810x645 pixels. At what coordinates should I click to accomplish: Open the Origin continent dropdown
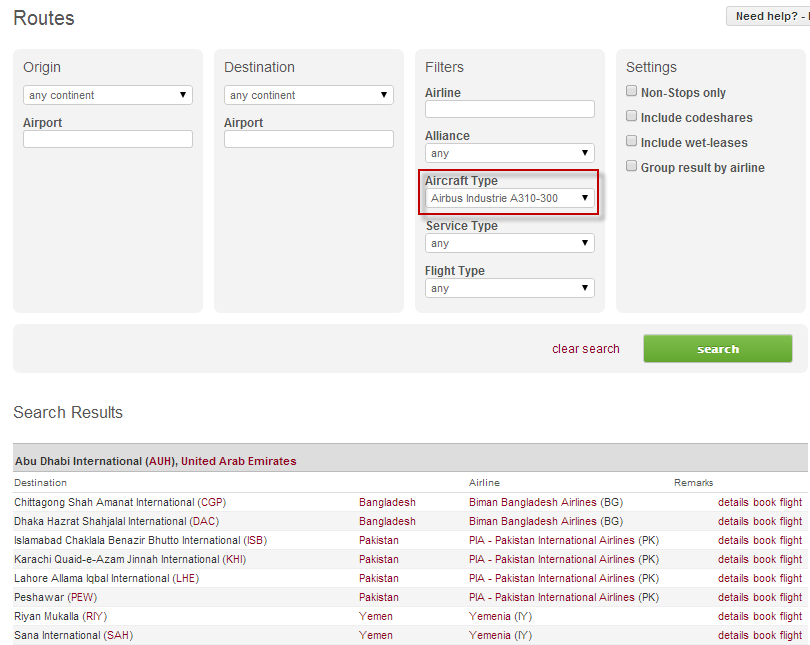point(108,95)
